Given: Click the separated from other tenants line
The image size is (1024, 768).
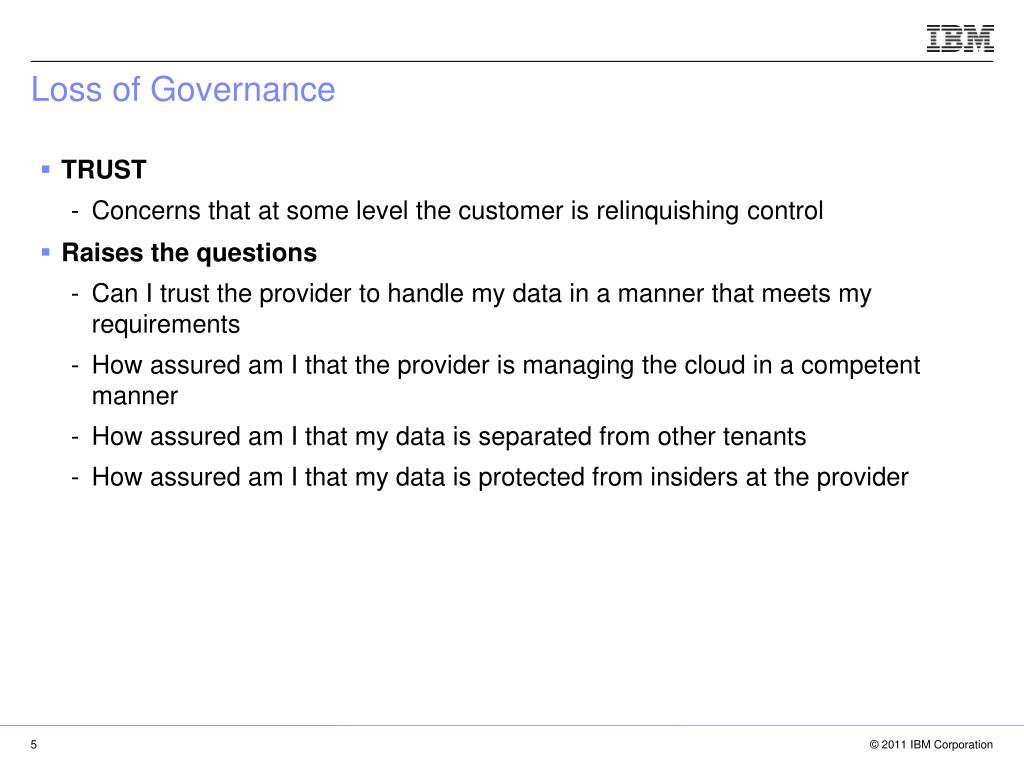Looking at the screenshot, I should 449,437.
